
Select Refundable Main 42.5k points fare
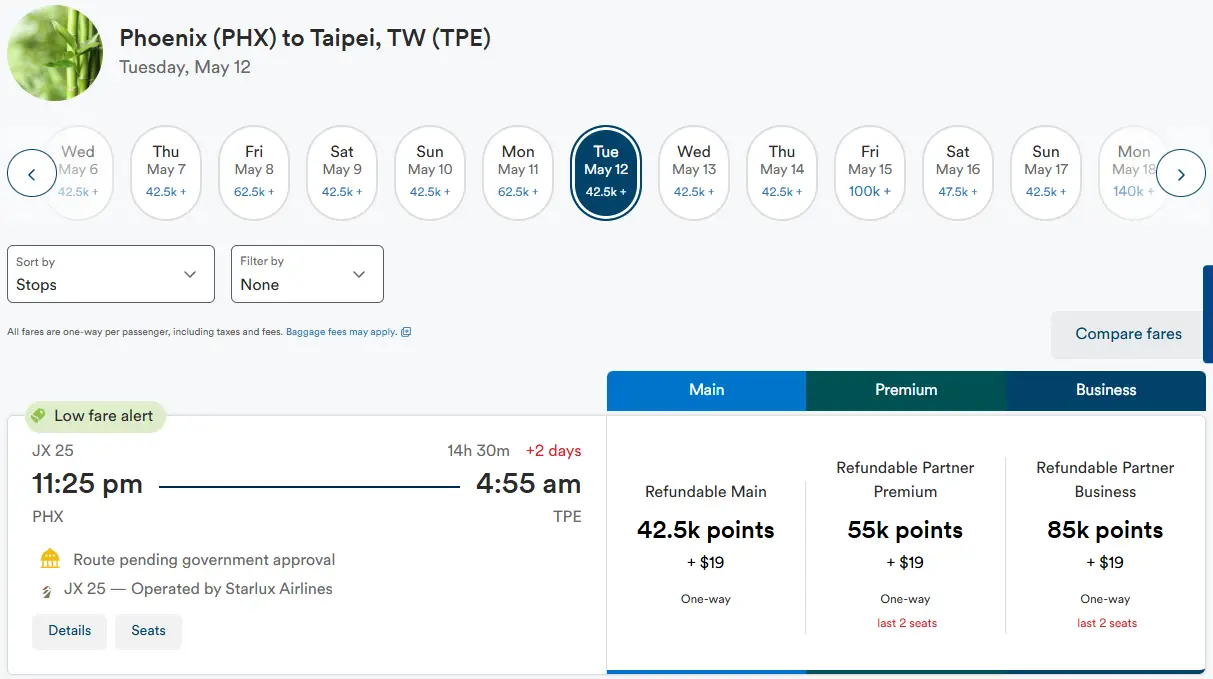tap(706, 531)
